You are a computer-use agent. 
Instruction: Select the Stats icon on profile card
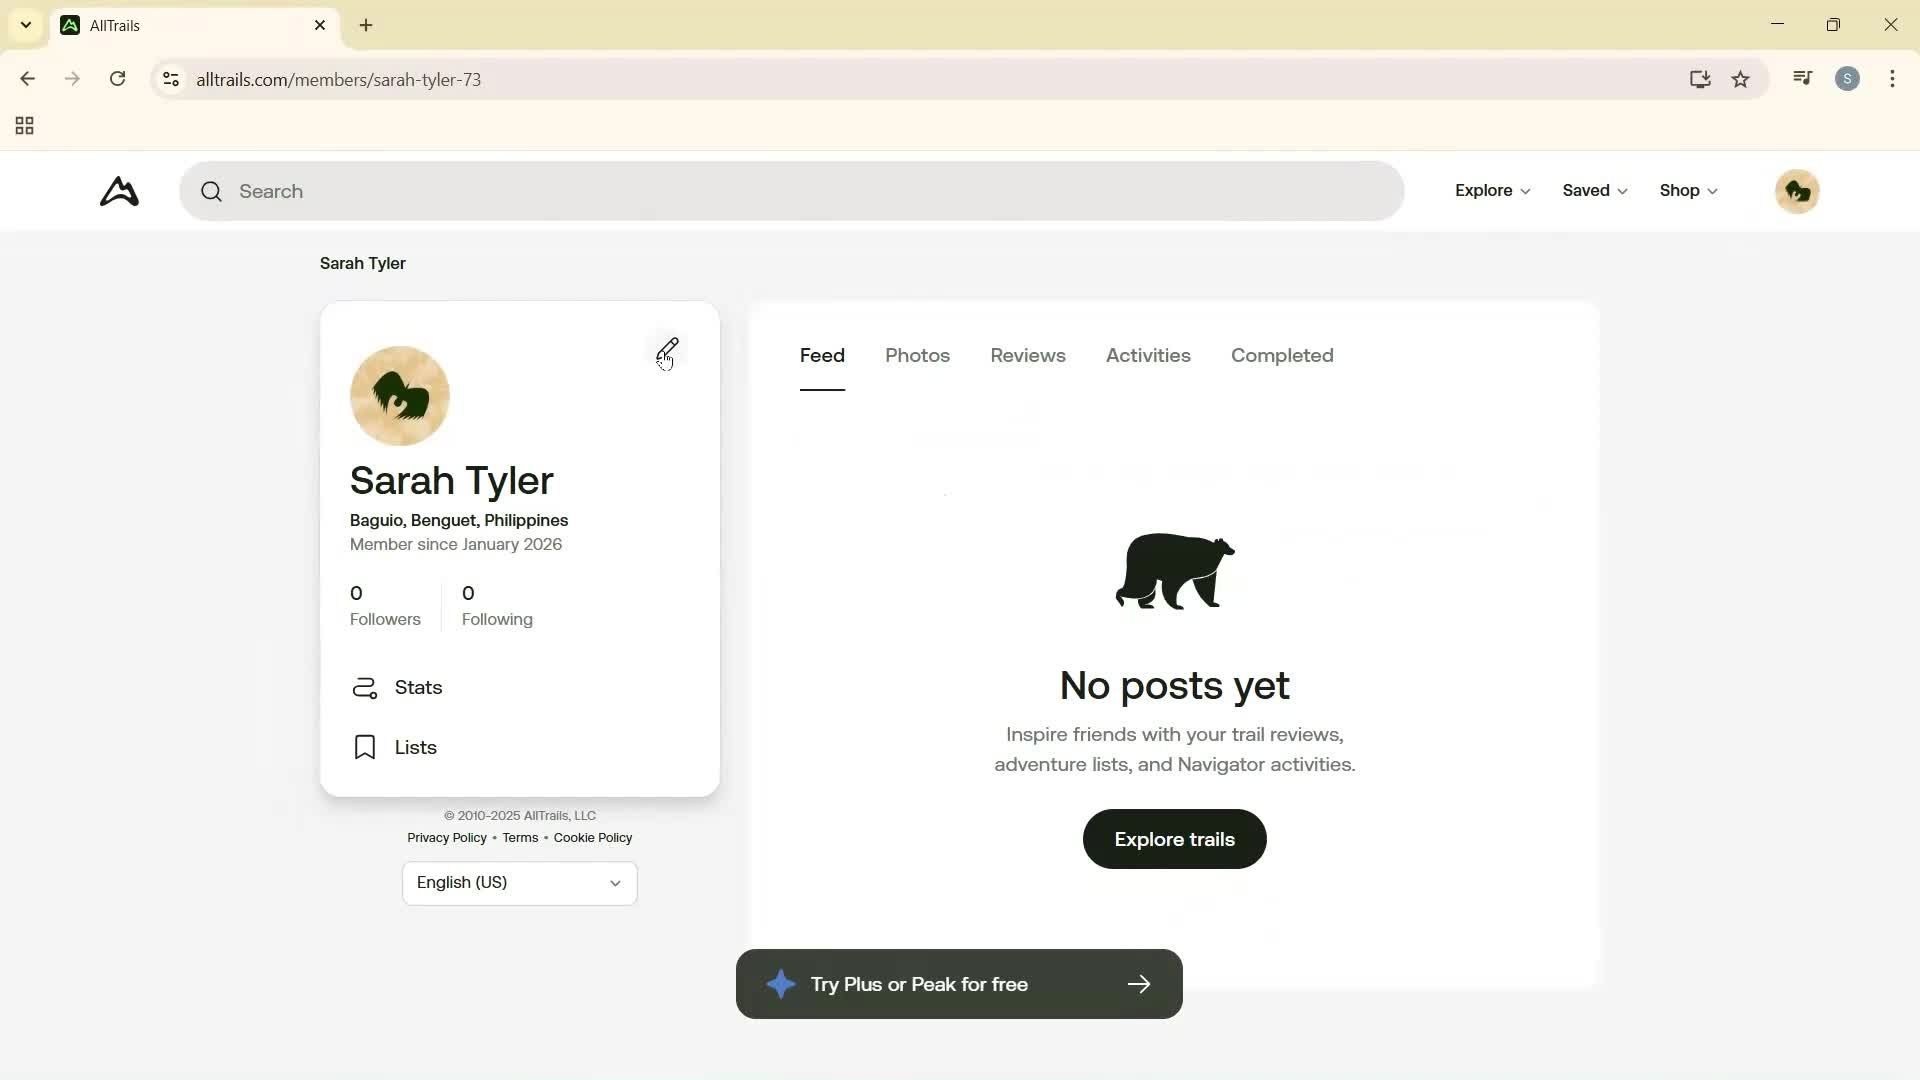(365, 688)
